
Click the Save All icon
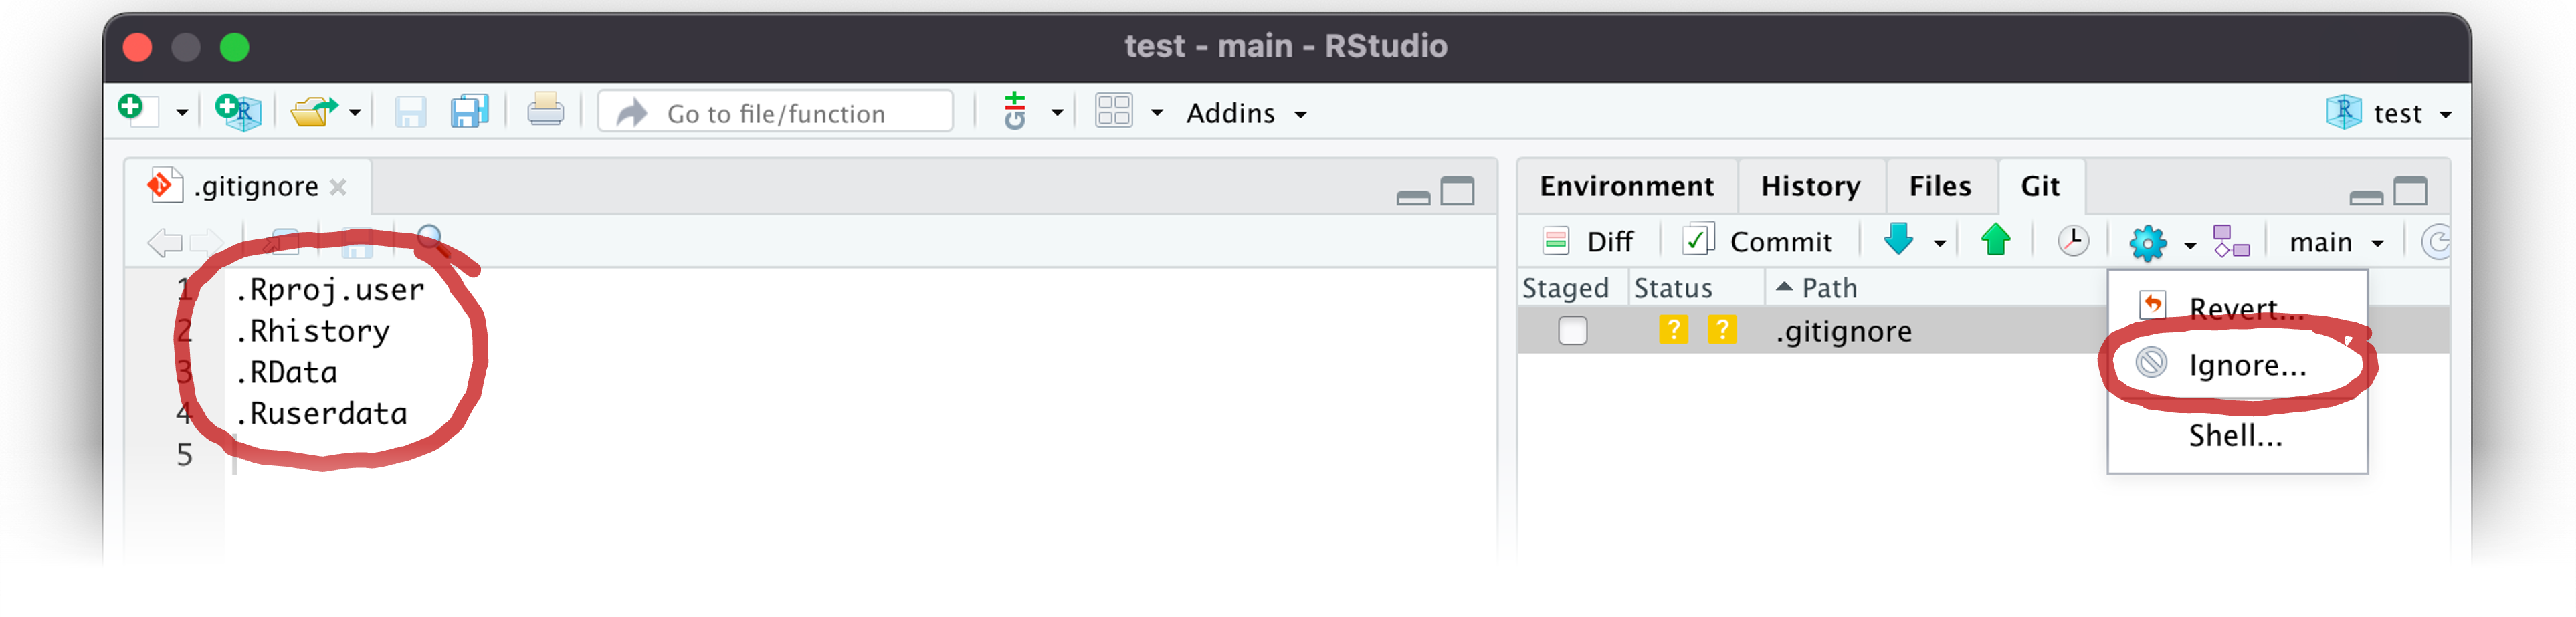point(469,111)
